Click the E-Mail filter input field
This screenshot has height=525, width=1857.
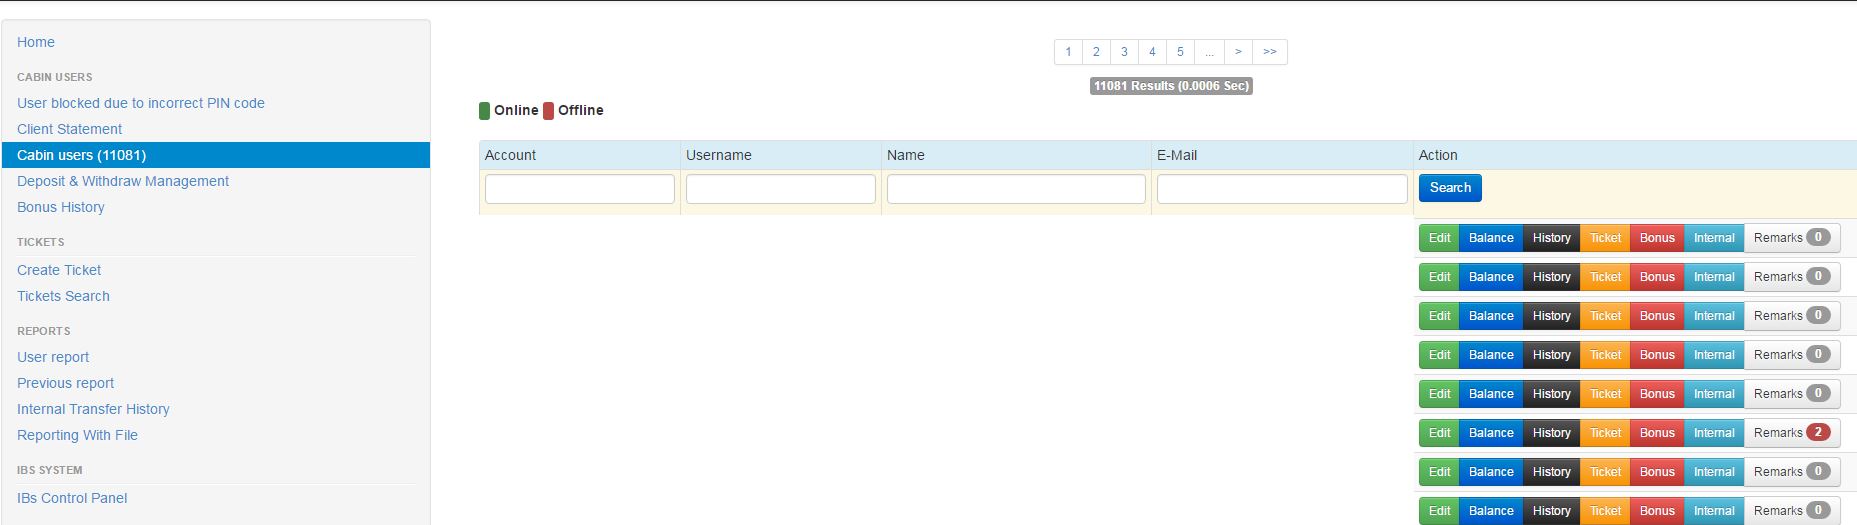[1281, 189]
